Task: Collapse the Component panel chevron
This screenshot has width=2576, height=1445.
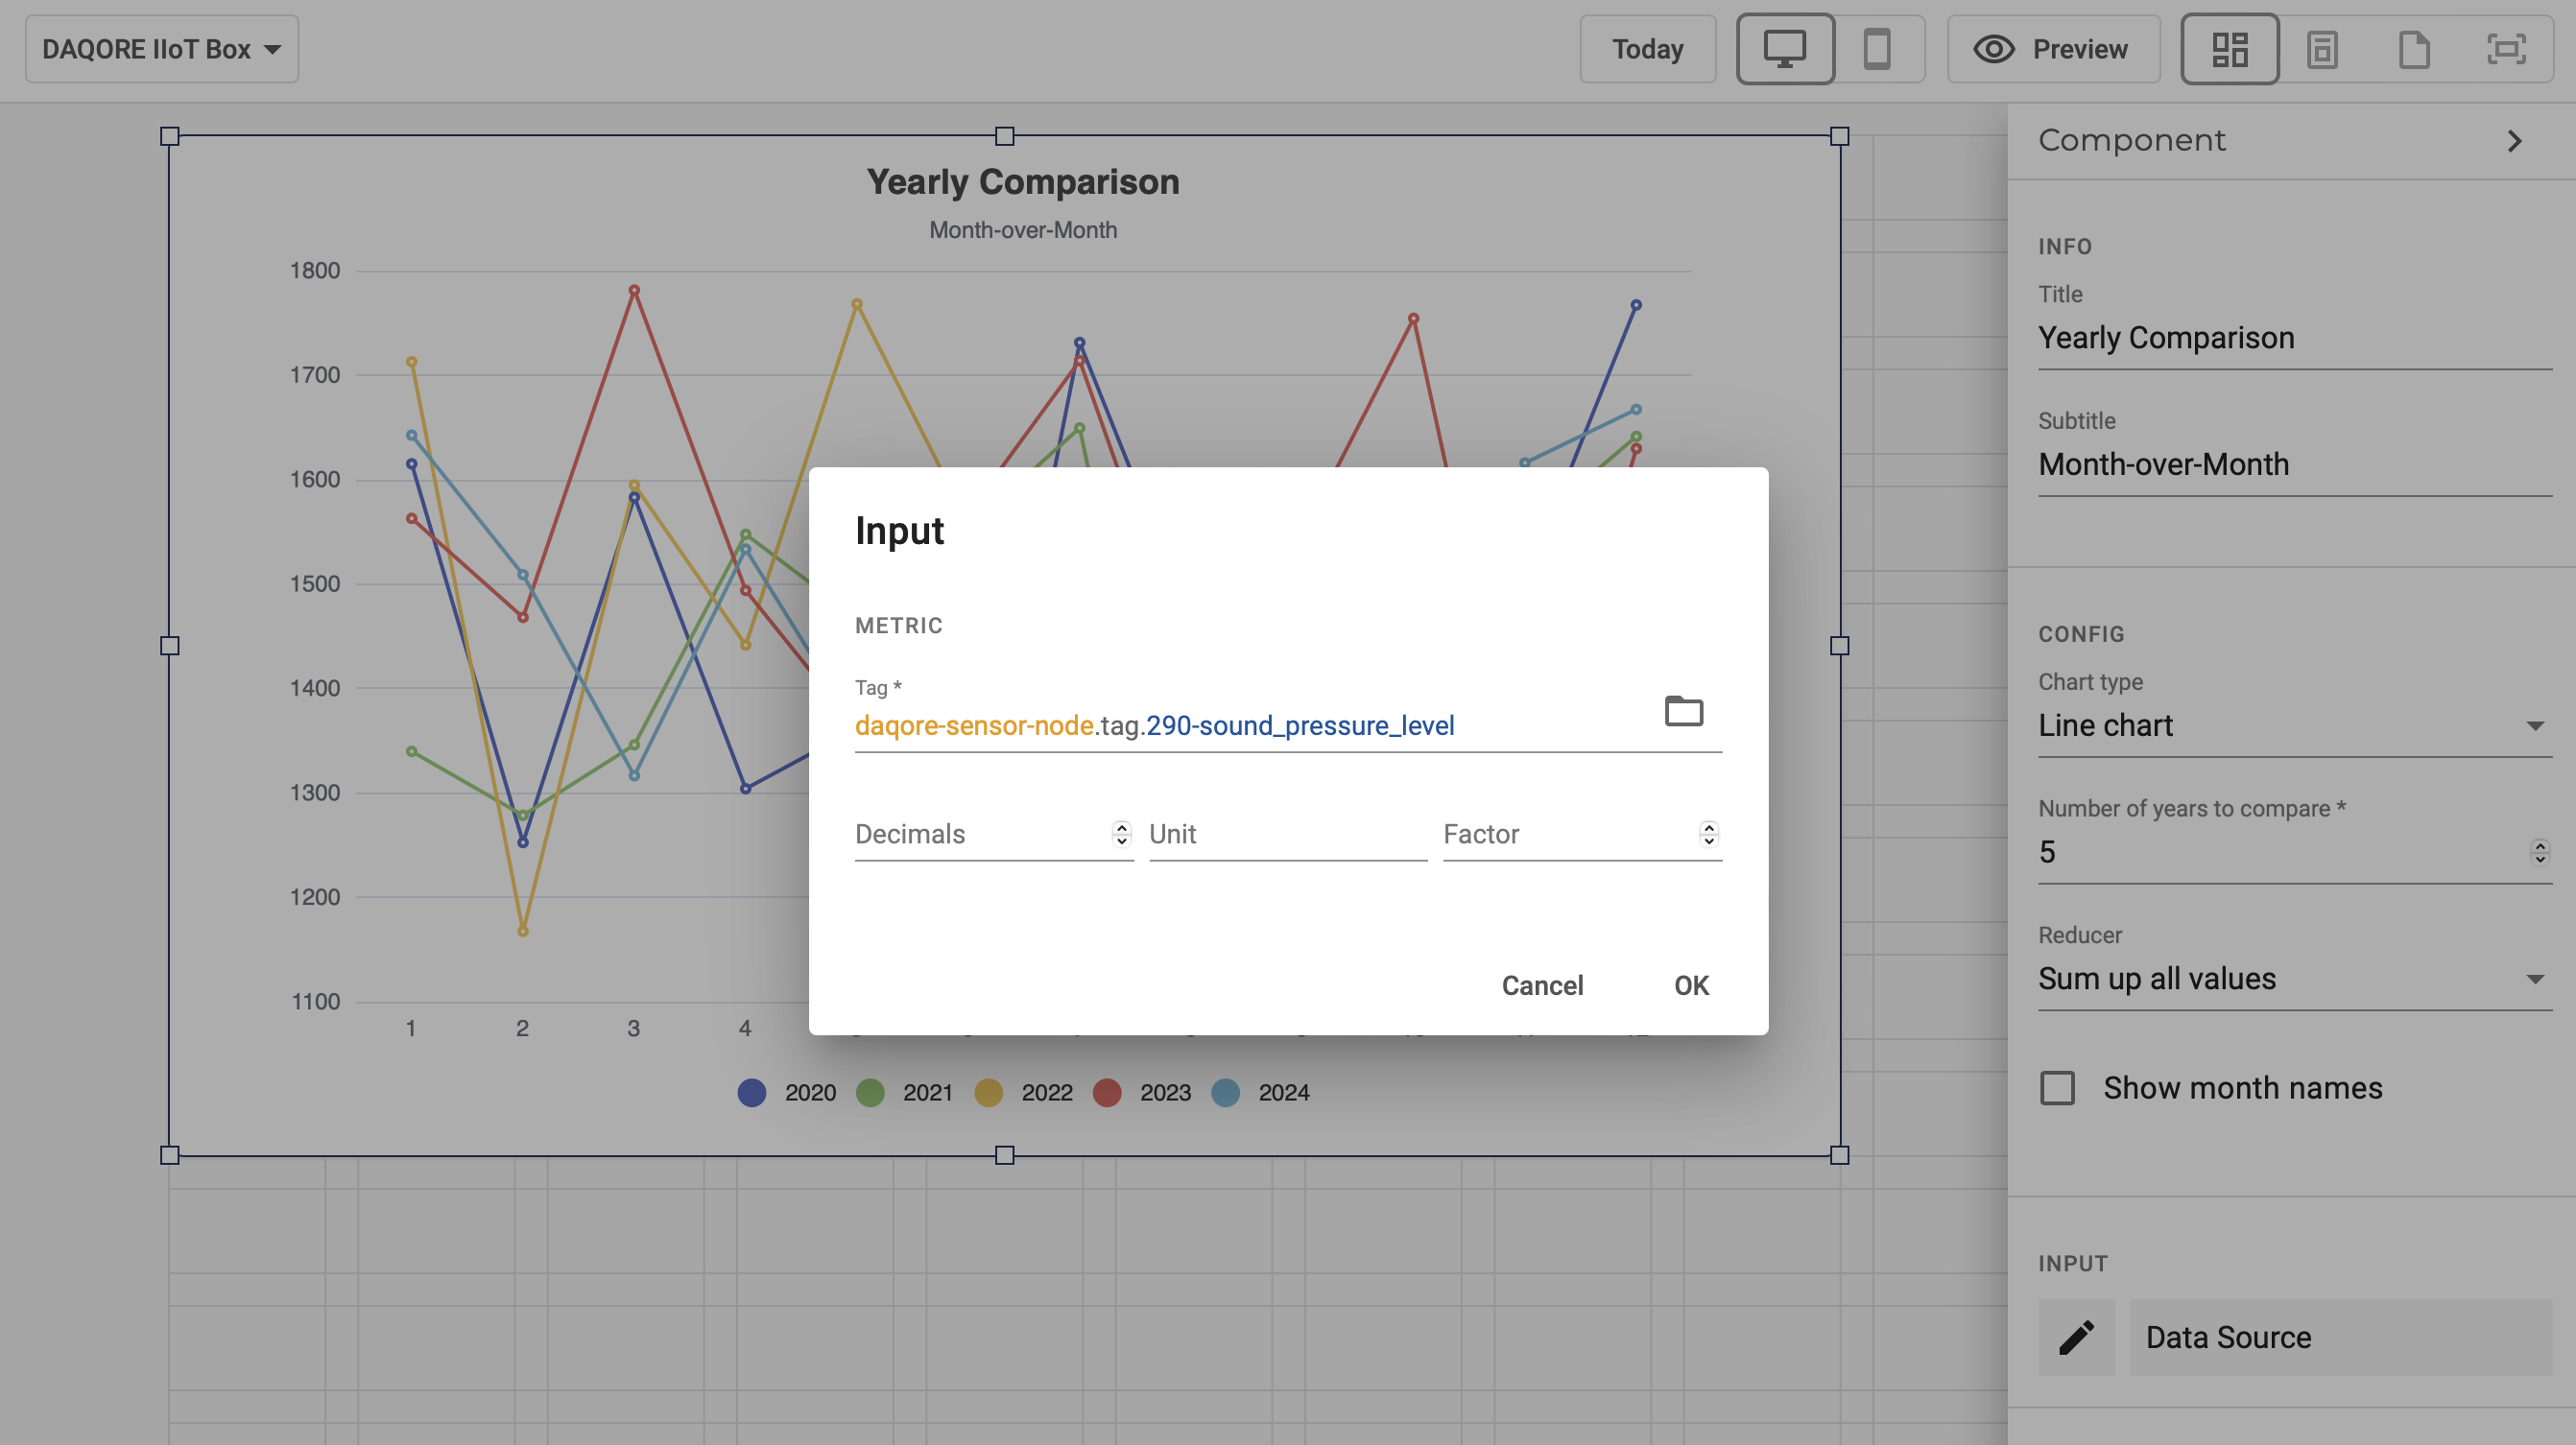Action: [x=2514, y=141]
